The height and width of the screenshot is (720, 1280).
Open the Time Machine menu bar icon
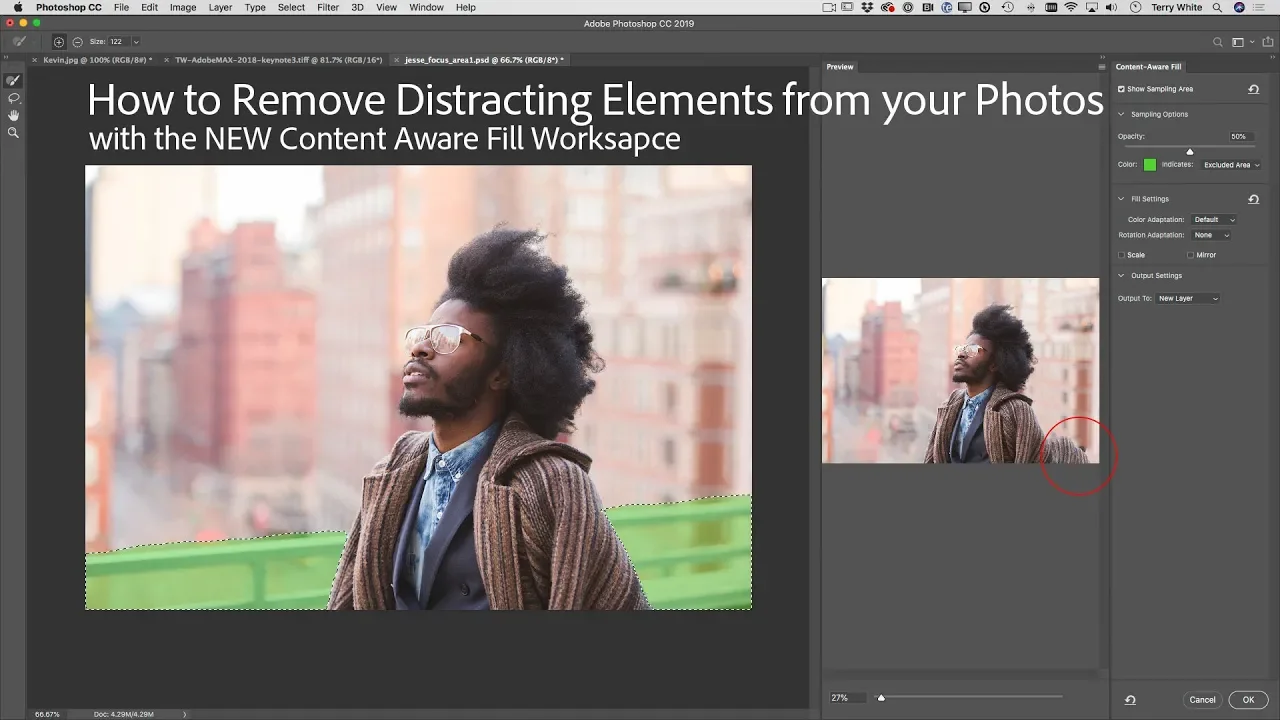(x=1006, y=7)
